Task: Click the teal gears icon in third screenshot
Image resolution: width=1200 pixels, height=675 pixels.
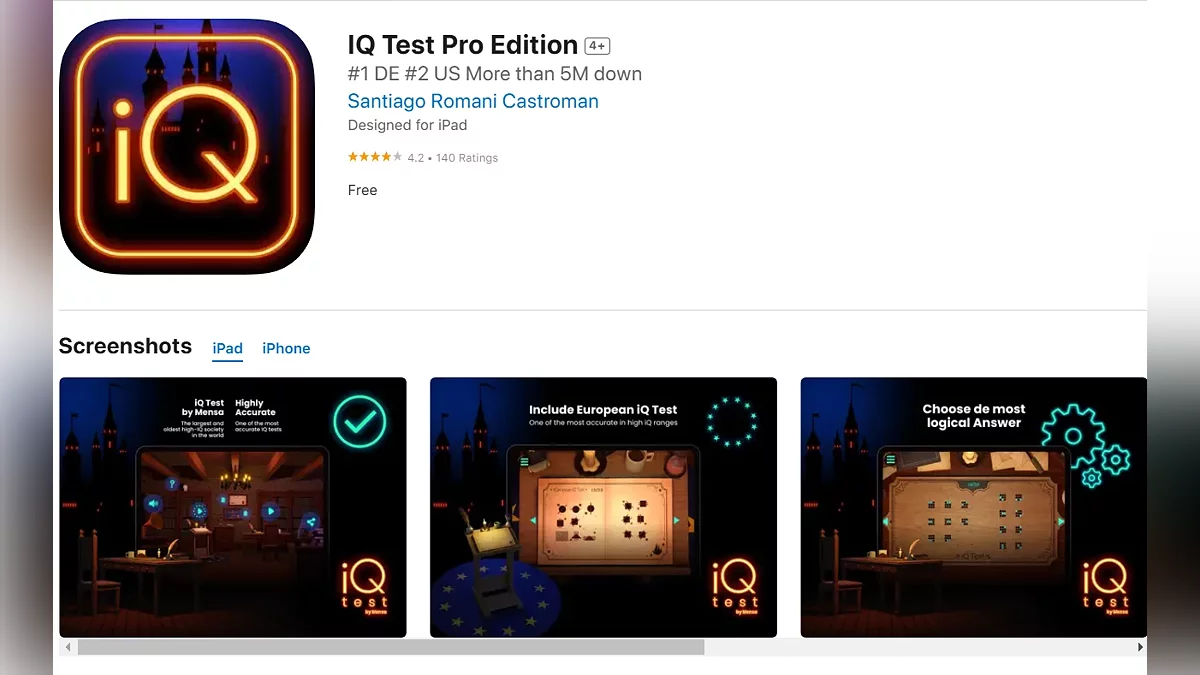Action: pyautogui.click(x=1085, y=445)
